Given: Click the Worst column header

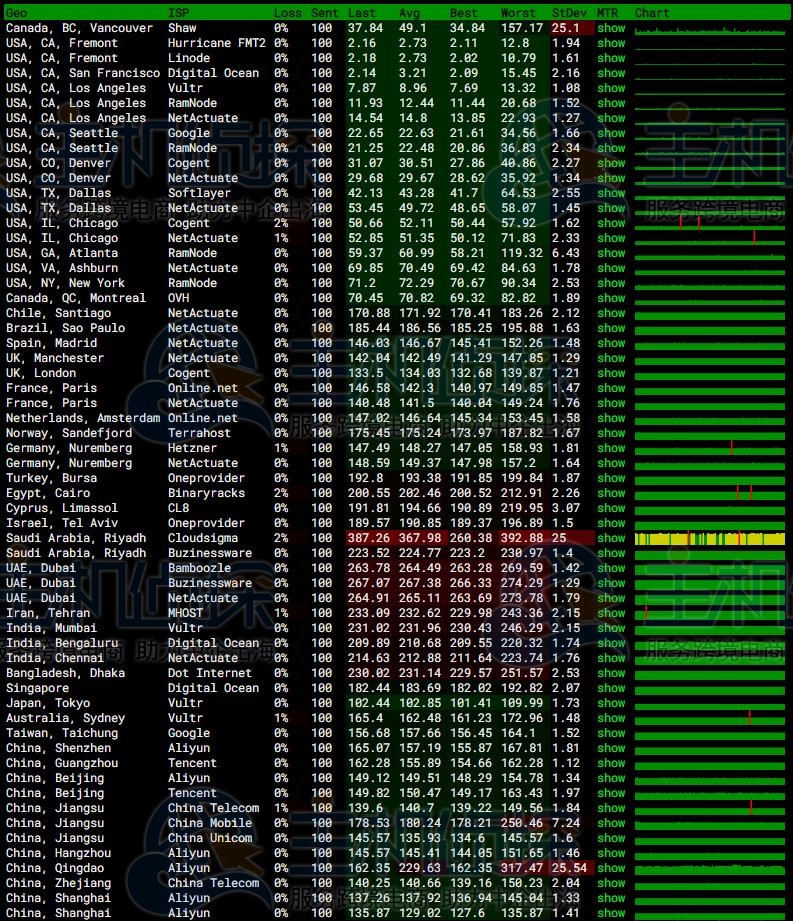Looking at the screenshot, I should coord(518,13).
